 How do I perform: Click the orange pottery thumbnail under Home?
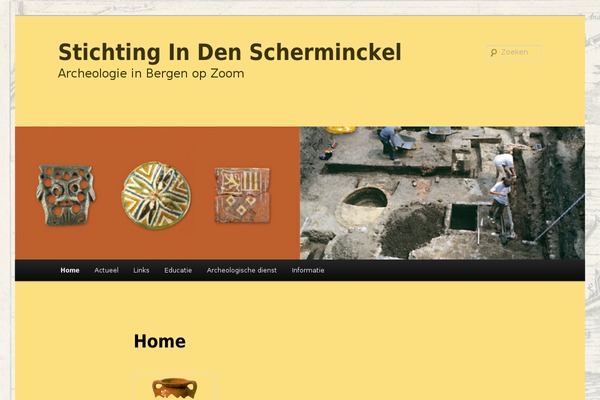pyautogui.click(x=174, y=387)
